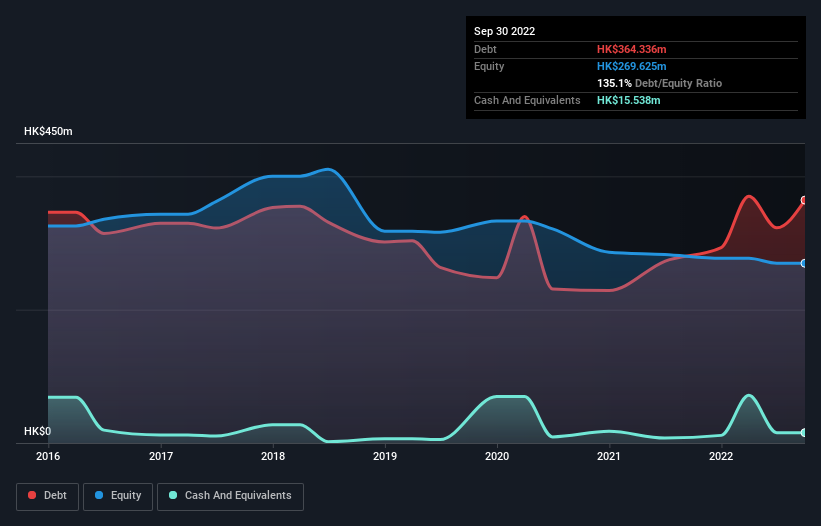
Task: Click the HK$15.538m cash value
Action: 628,100
